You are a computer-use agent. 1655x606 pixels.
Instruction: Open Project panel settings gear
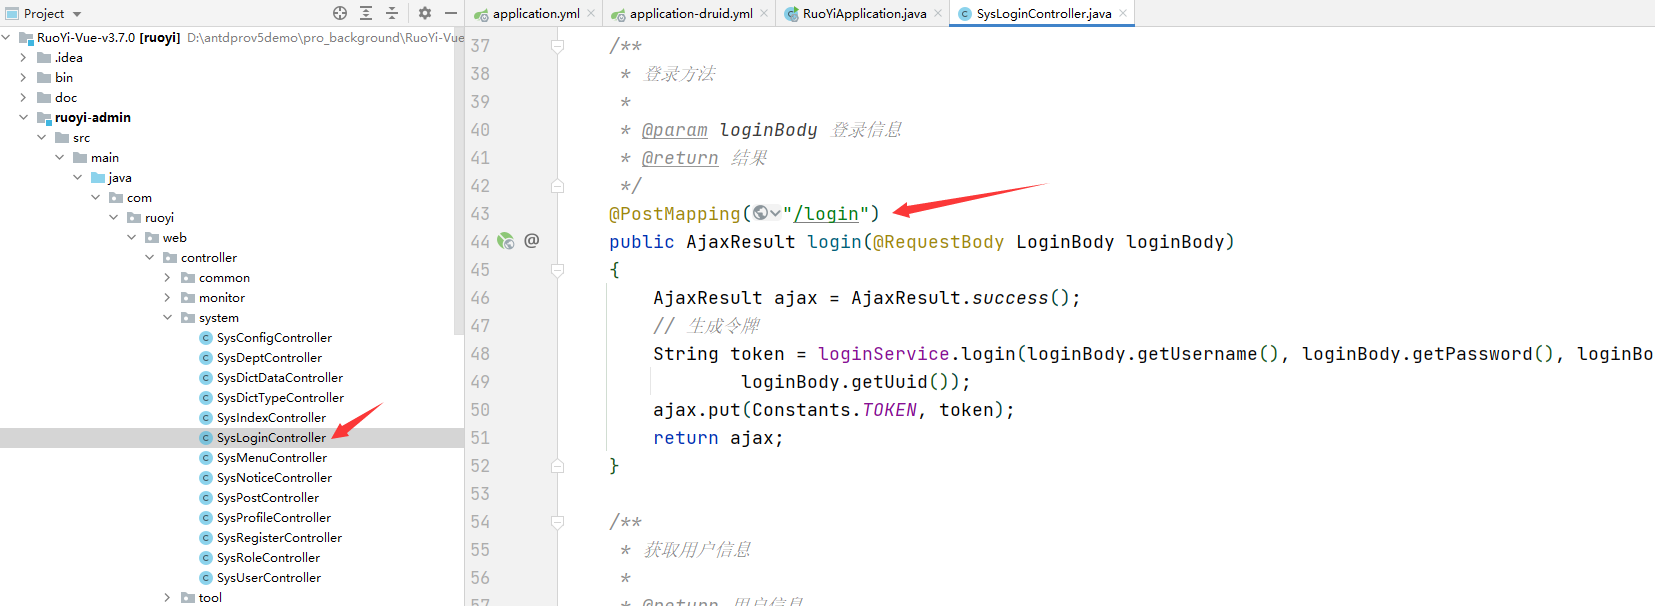[425, 13]
